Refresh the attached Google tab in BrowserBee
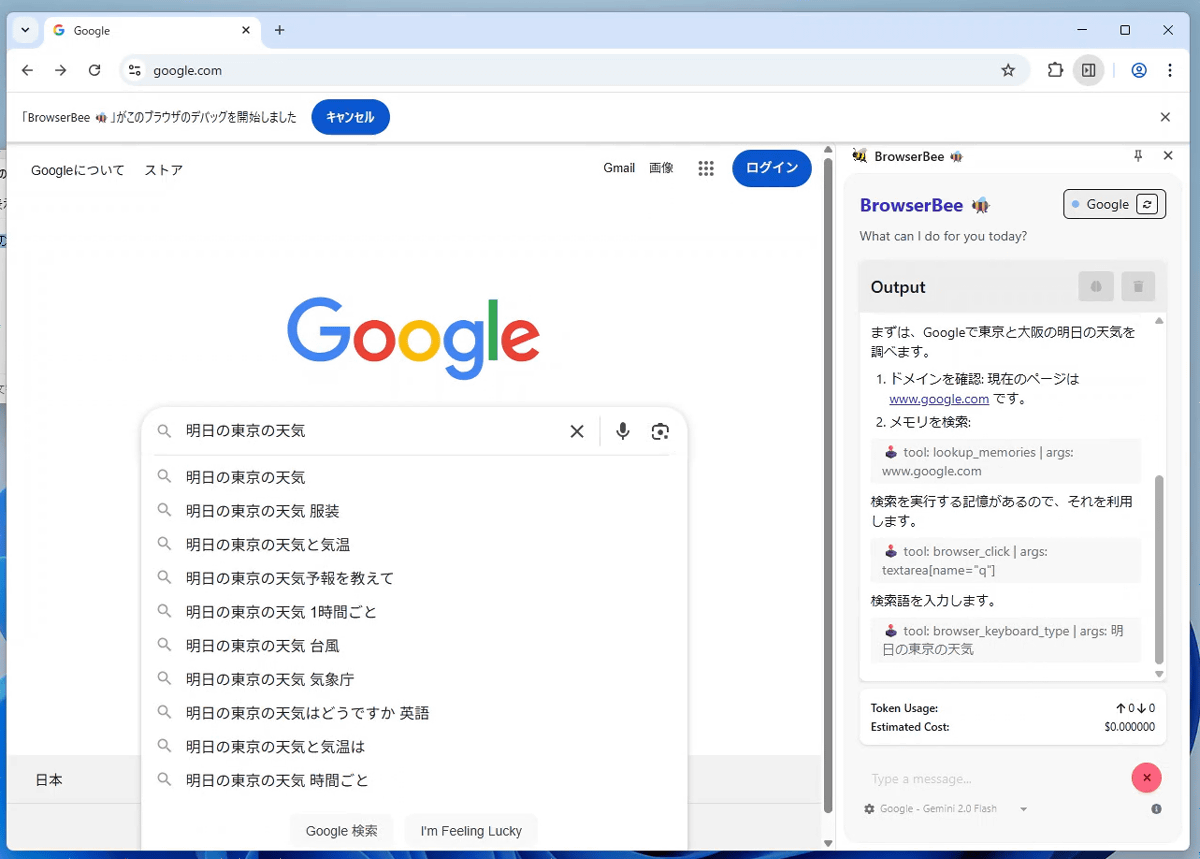Viewport: 1200px width, 859px height. (1147, 204)
